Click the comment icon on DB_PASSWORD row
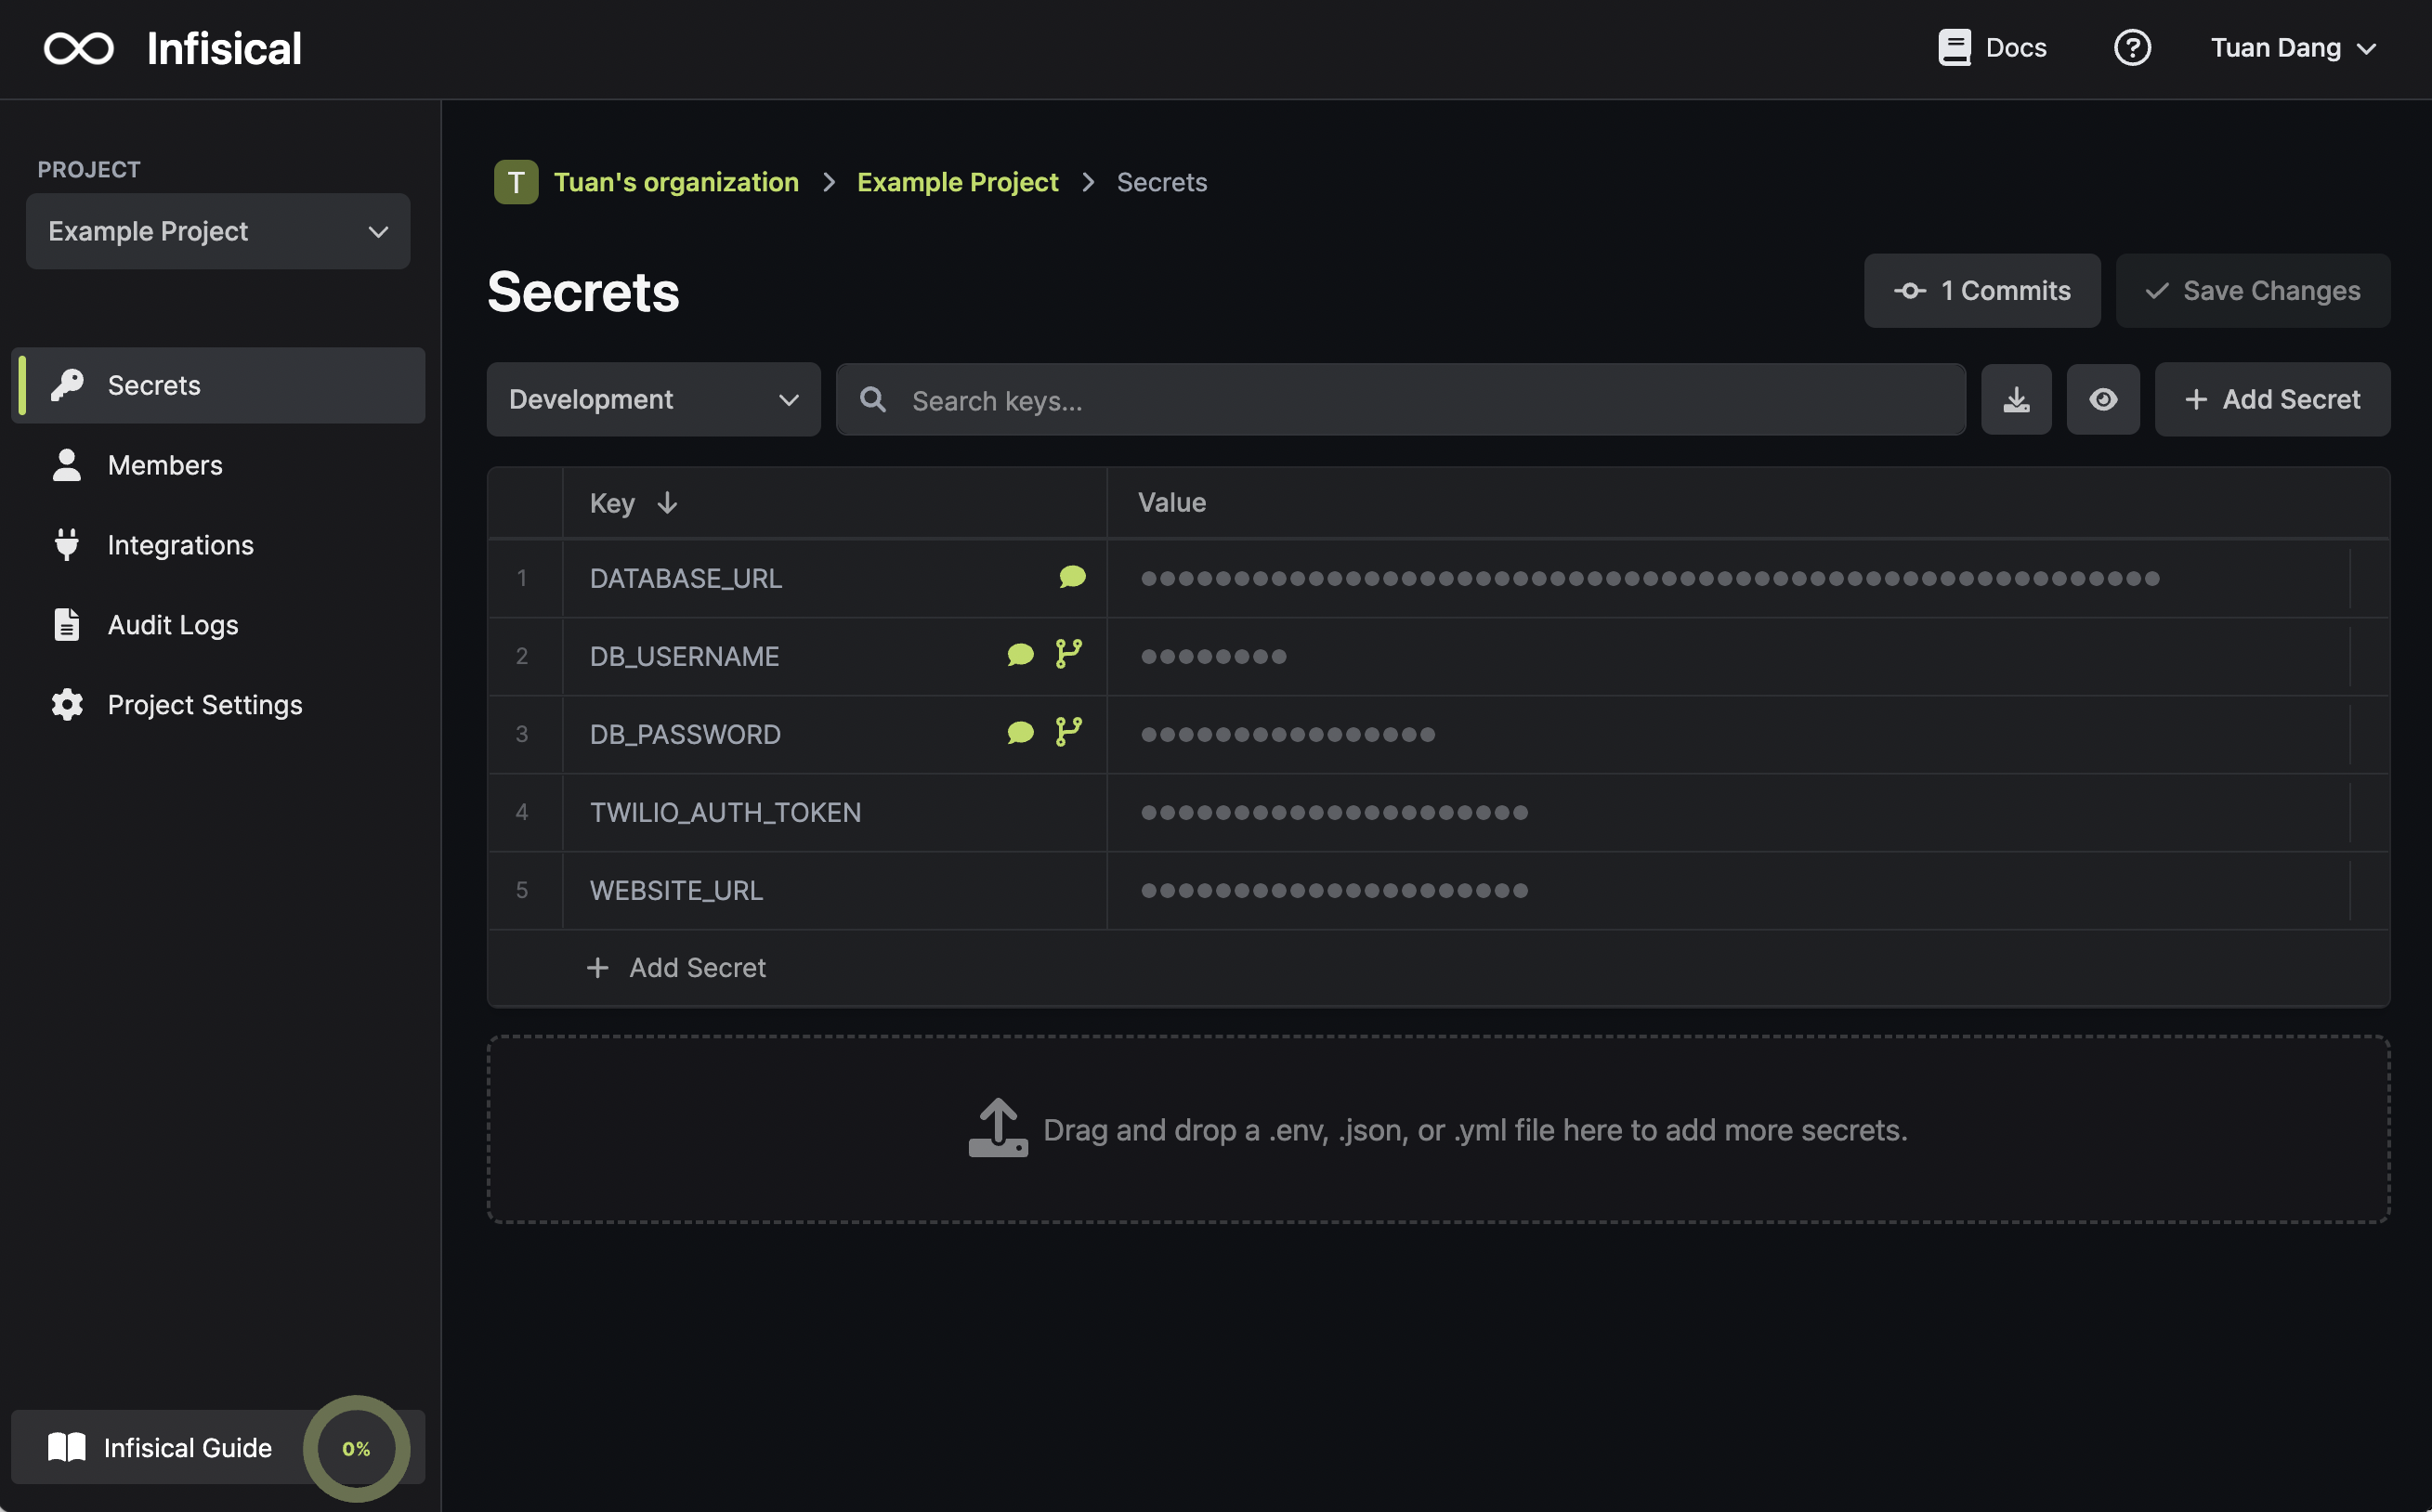Image resolution: width=2432 pixels, height=1512 pixels. 1020,733
